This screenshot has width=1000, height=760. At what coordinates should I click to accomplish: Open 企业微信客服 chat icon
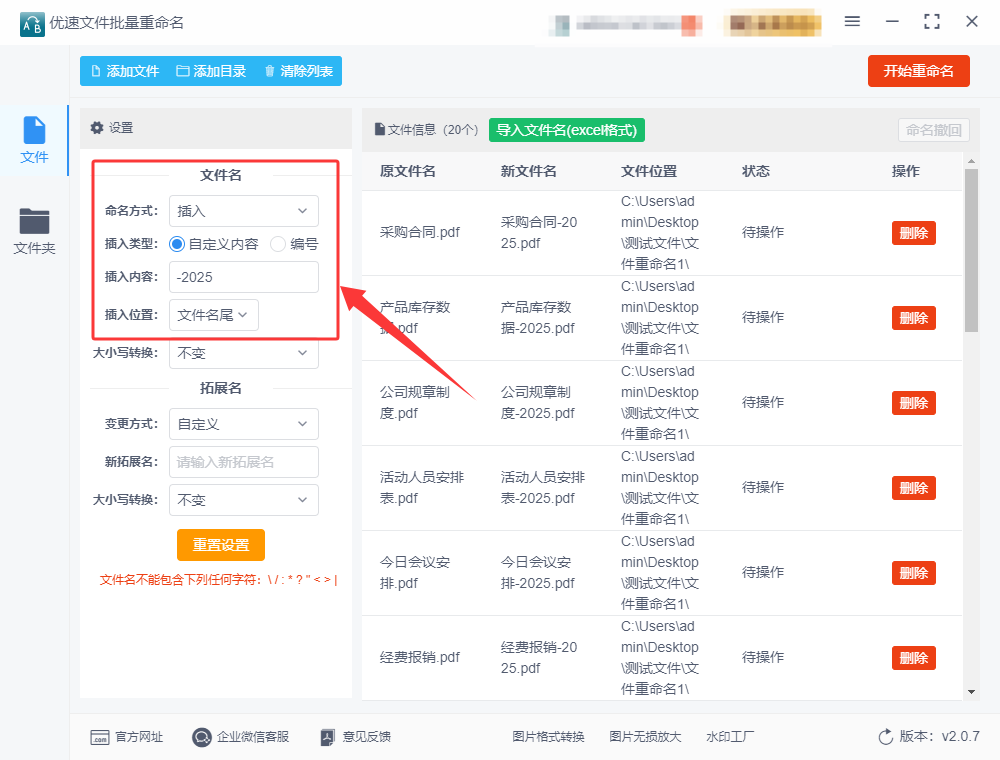(x=202, y=737)
